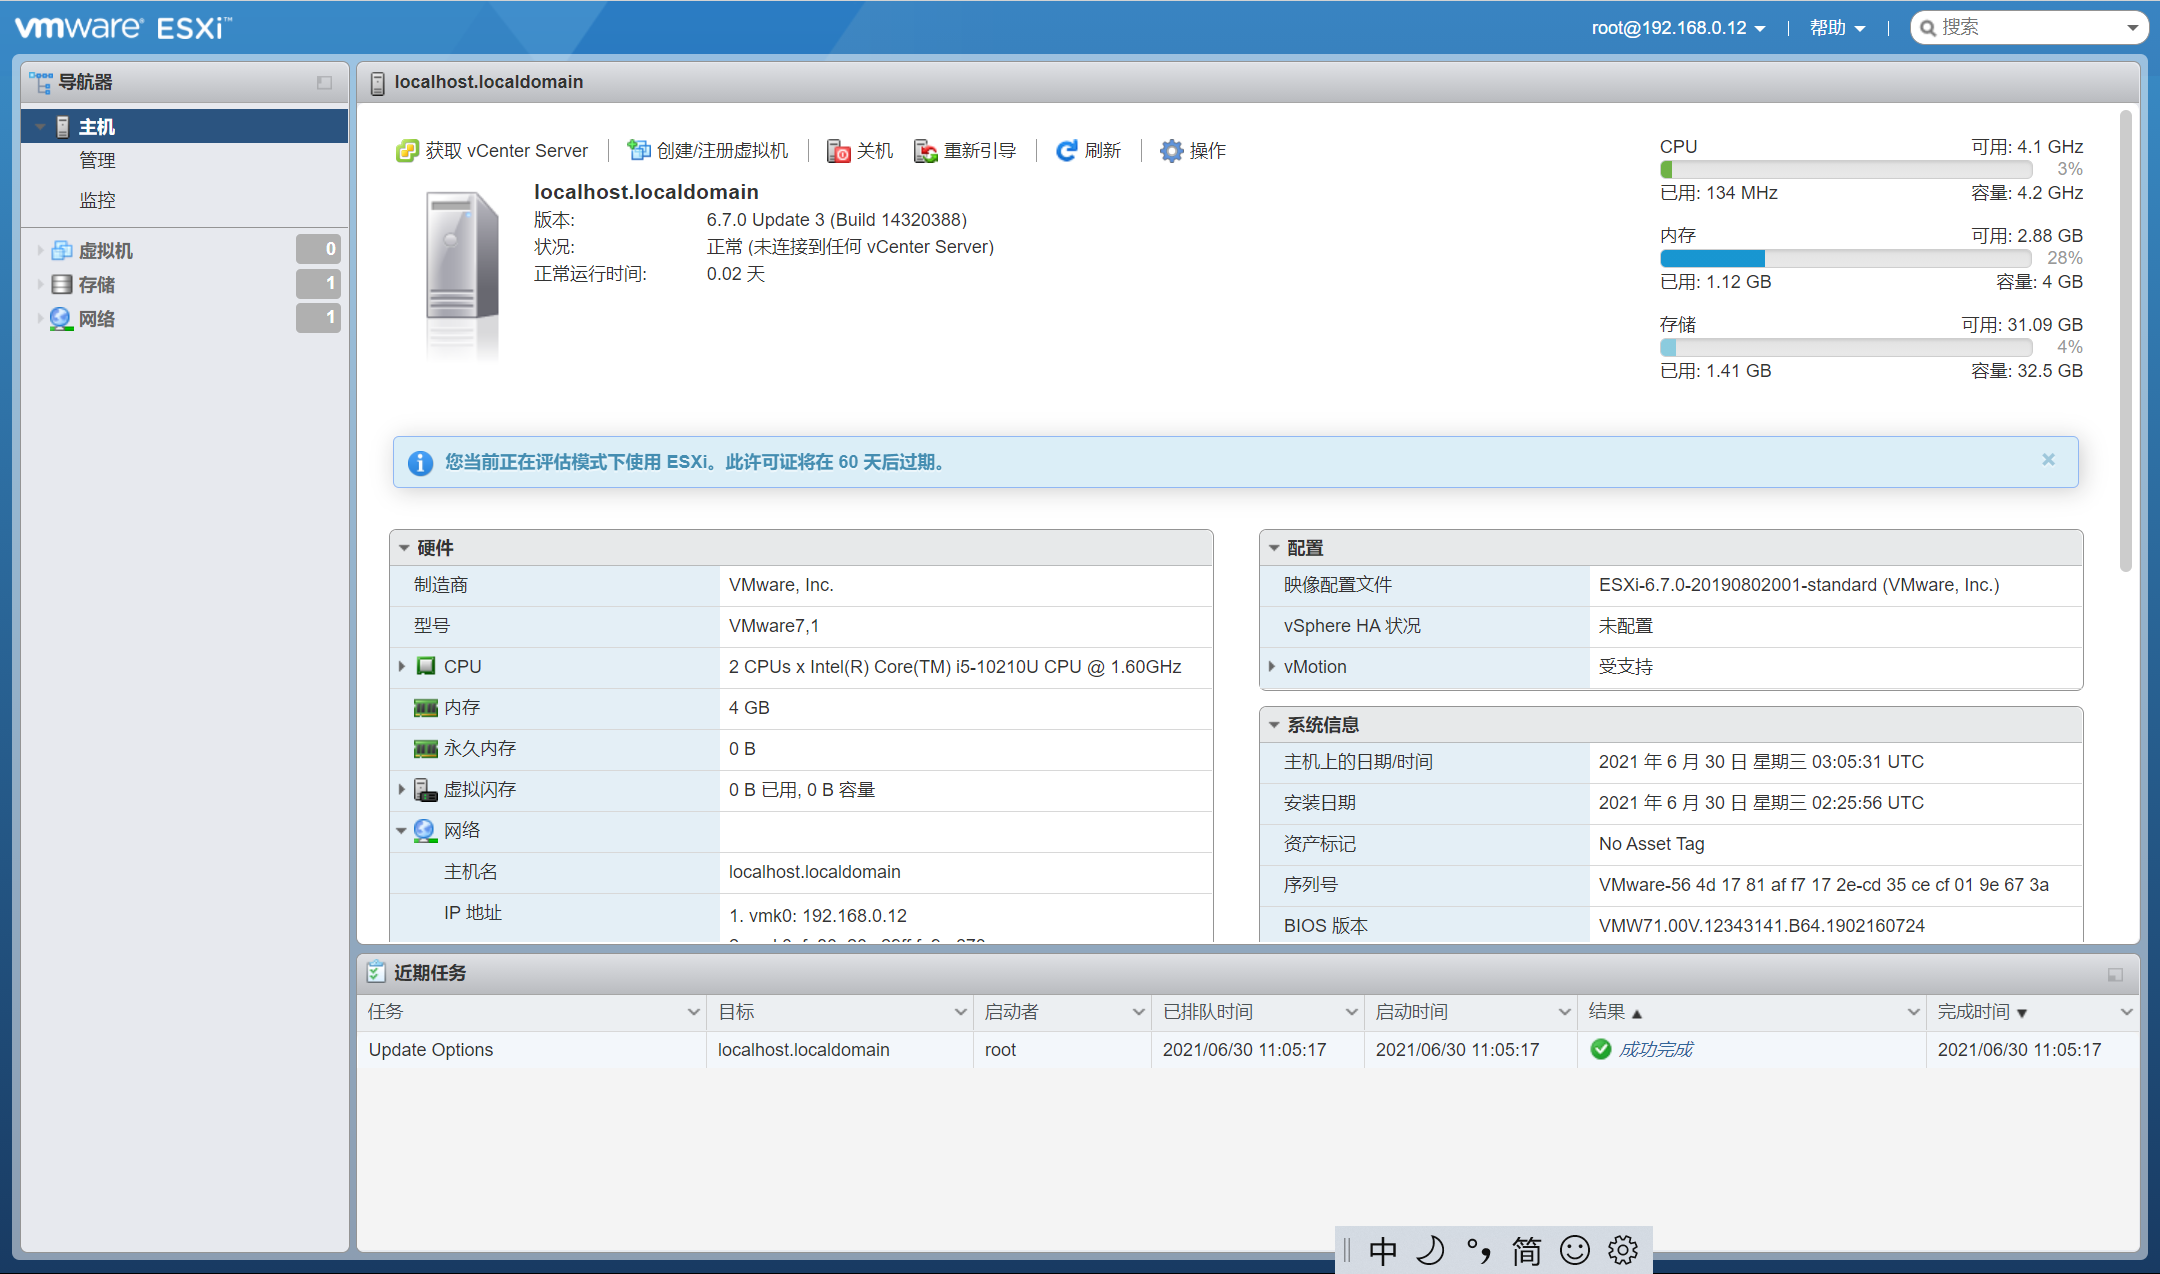Toggle Chinese/English input with 中 icon
The width and height of the screenshot is (2160, 1274).
coord(1383,1249)
